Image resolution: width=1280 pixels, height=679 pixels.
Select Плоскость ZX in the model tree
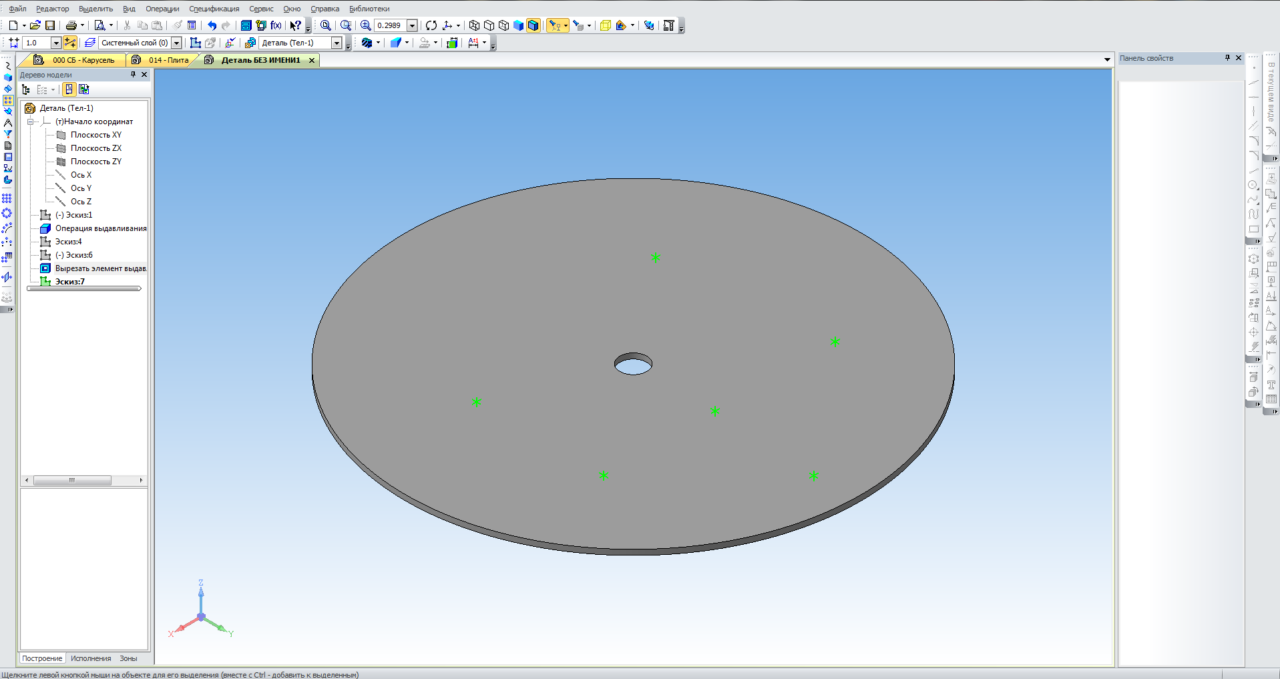point(96,148)
